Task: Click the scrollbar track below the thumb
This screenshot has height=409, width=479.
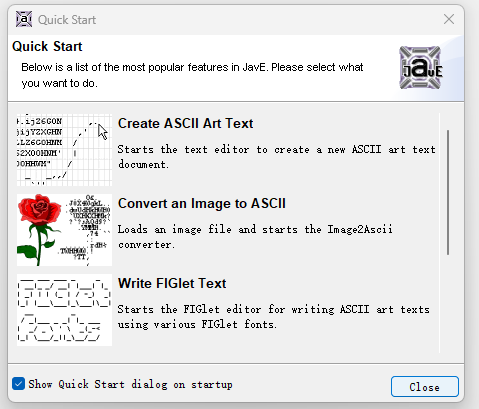Action: (448, 303)
